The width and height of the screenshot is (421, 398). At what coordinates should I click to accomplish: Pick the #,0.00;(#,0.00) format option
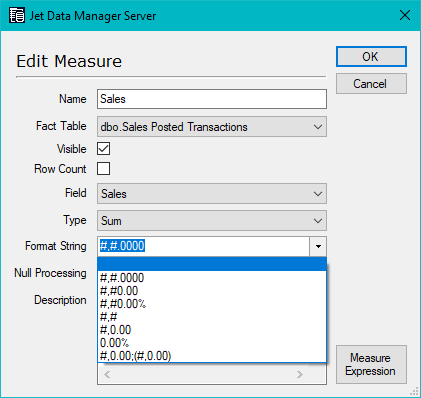(212, 356)
